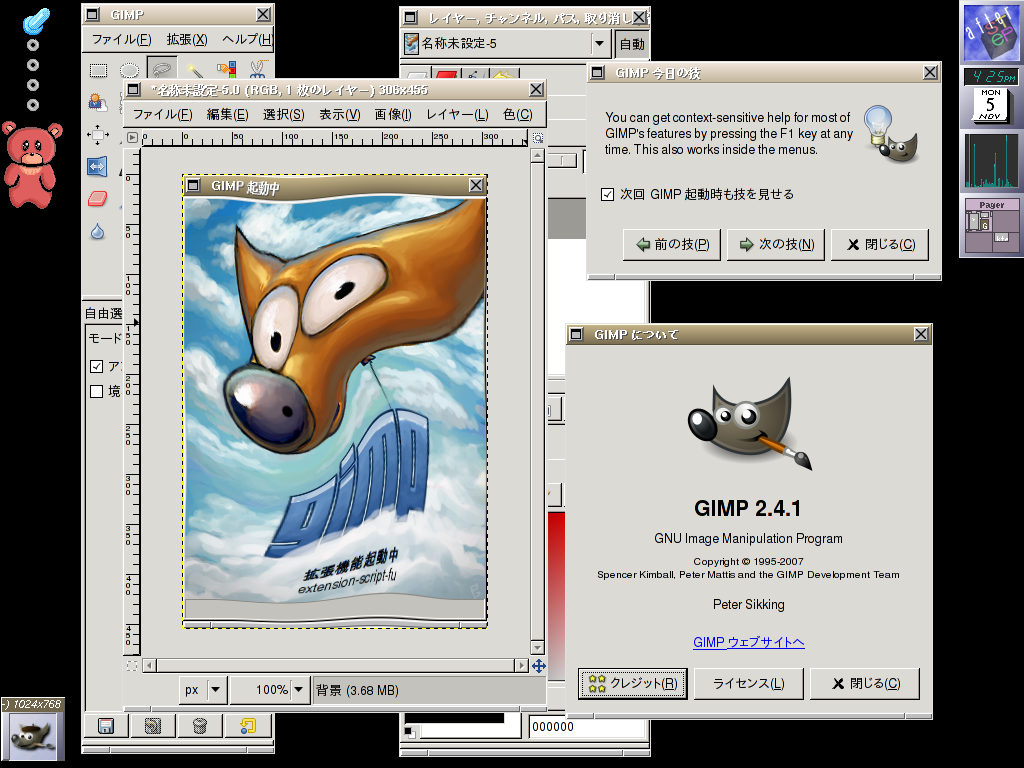Screen dimensions: 1024x768
Task: Open ファイル(F) menu in toolbox window
Action: (x=121, y=39)
